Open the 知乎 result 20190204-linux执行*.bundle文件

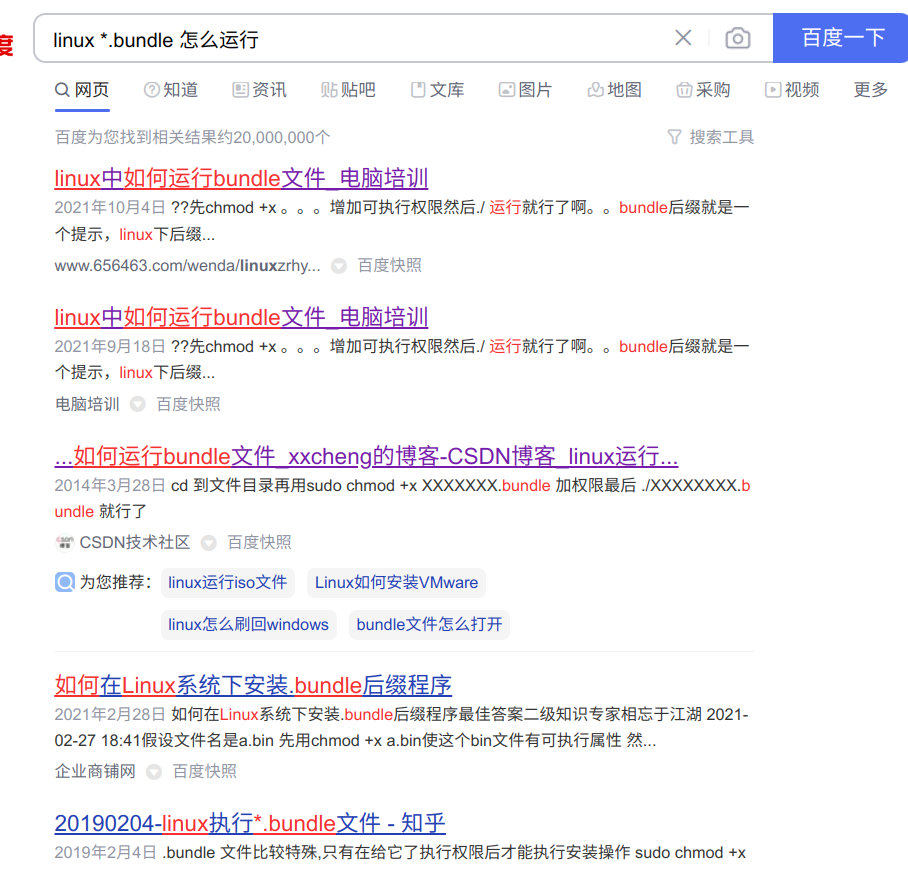(x=250, y=823)
